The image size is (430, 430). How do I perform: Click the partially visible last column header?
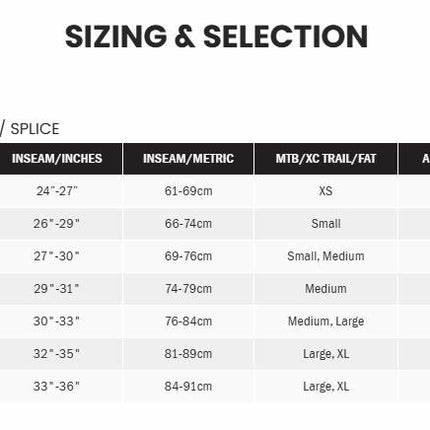coord(414,159)
